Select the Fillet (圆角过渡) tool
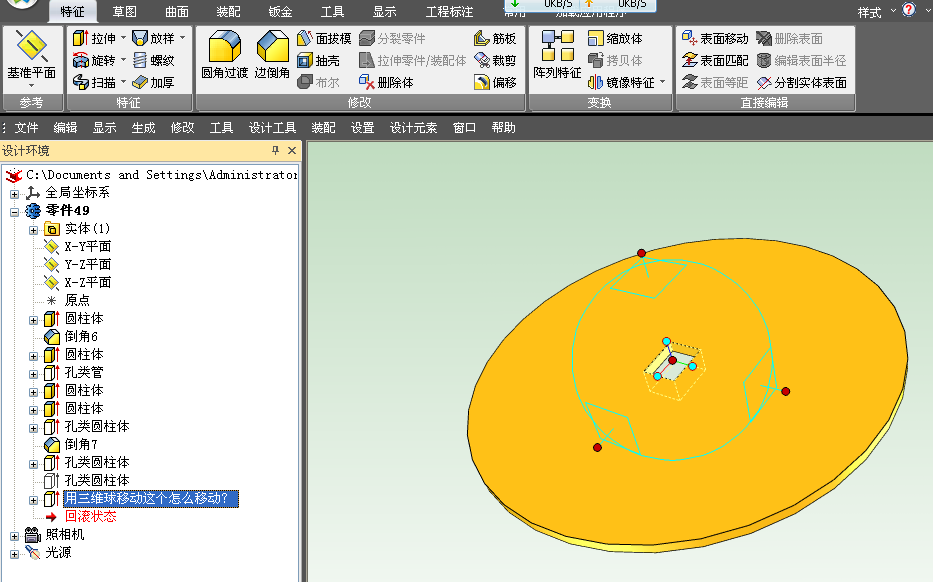933x582 pixels. click(x=224, y=49)
